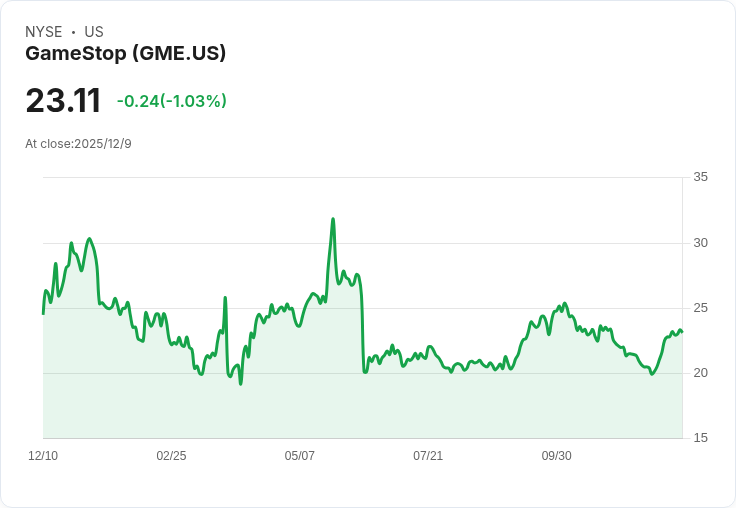The width and height of the screenshot is (736, 508).
Task: Click the 25 y-axis price label
Action: click(x=700, y=308)
